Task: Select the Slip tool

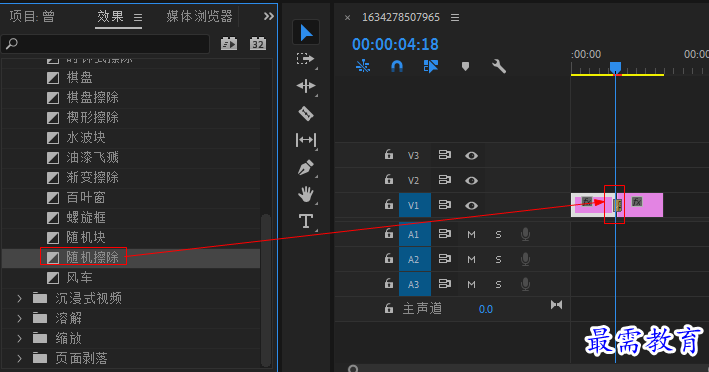Action: tap(306, 140)
